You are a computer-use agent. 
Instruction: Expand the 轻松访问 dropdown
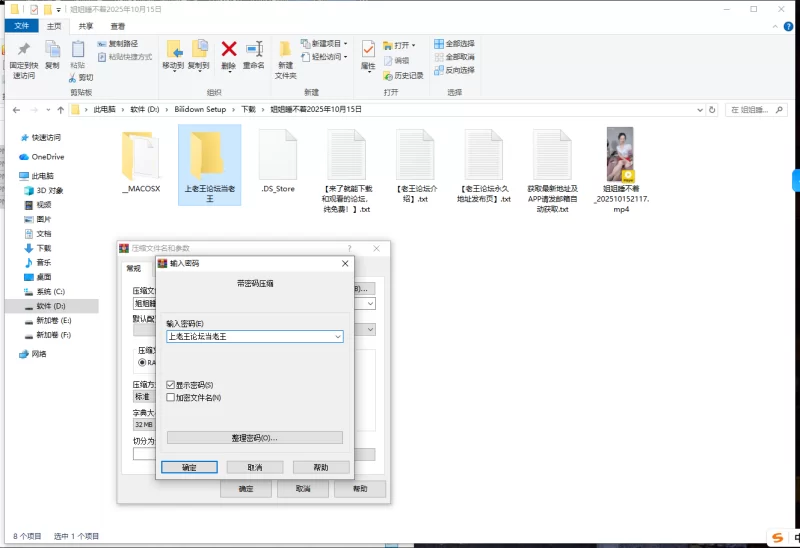tap(345, 57)
